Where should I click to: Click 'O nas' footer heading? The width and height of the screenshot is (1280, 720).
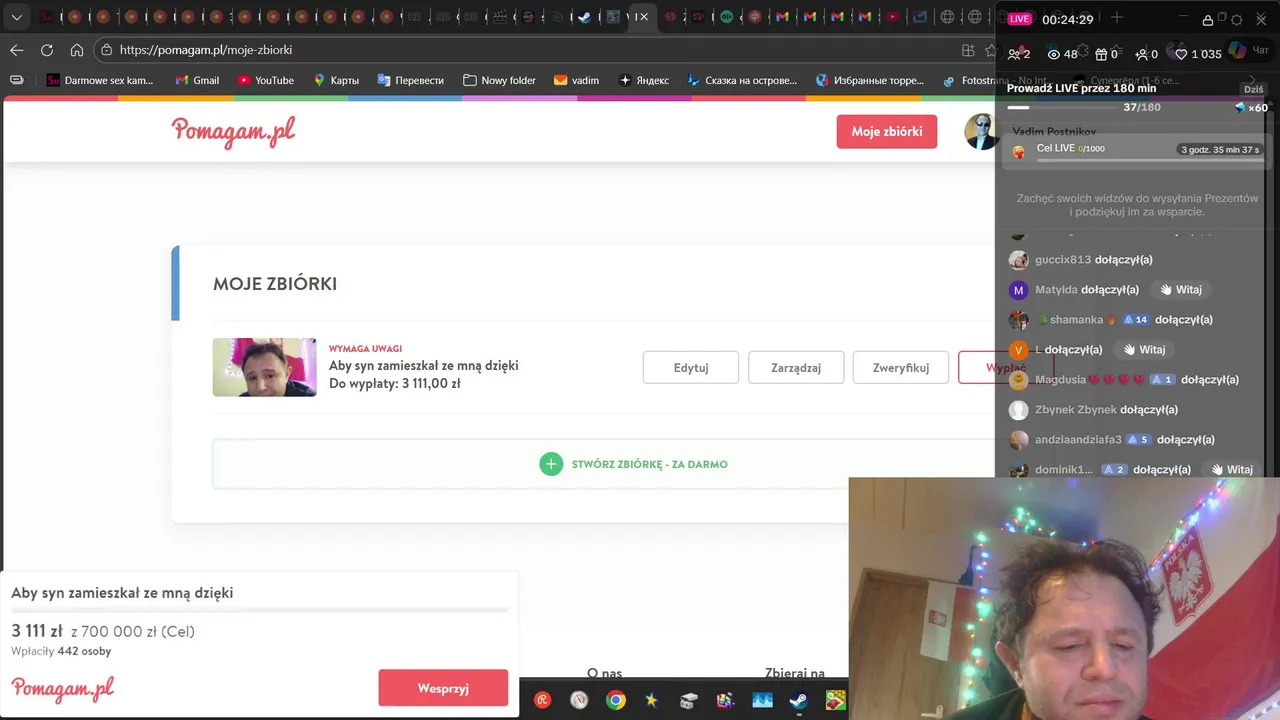(604, 673)
